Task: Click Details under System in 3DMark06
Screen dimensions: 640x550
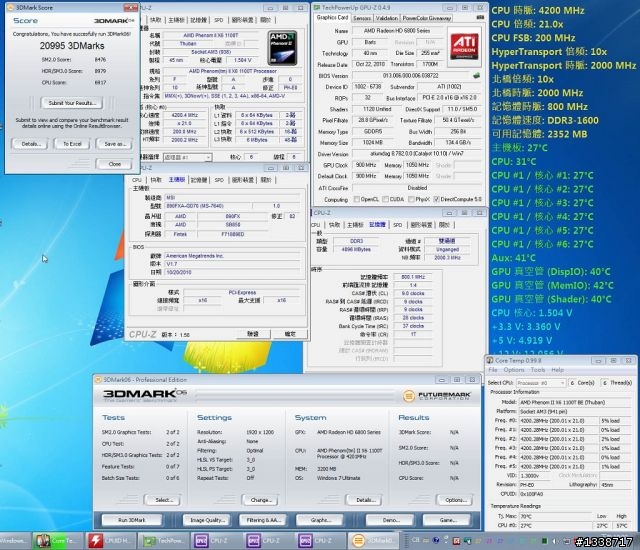Action: (364, 500)
